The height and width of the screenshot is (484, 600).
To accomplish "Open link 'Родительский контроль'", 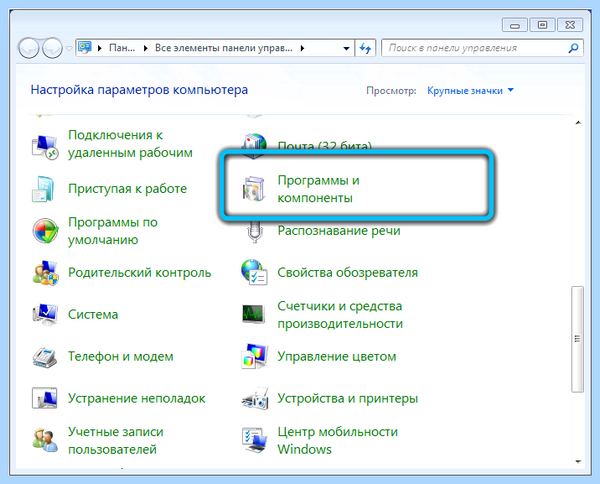I will point(139,272).
